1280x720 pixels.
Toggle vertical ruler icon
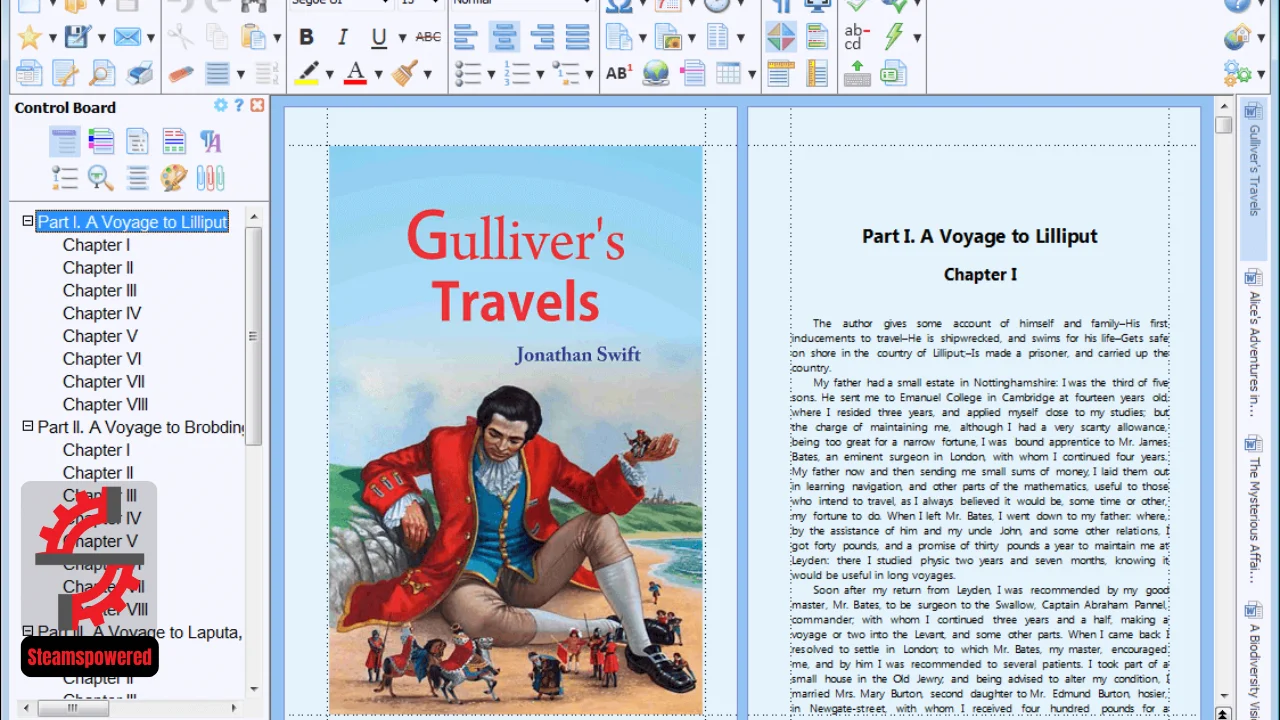tap(817, 74)
